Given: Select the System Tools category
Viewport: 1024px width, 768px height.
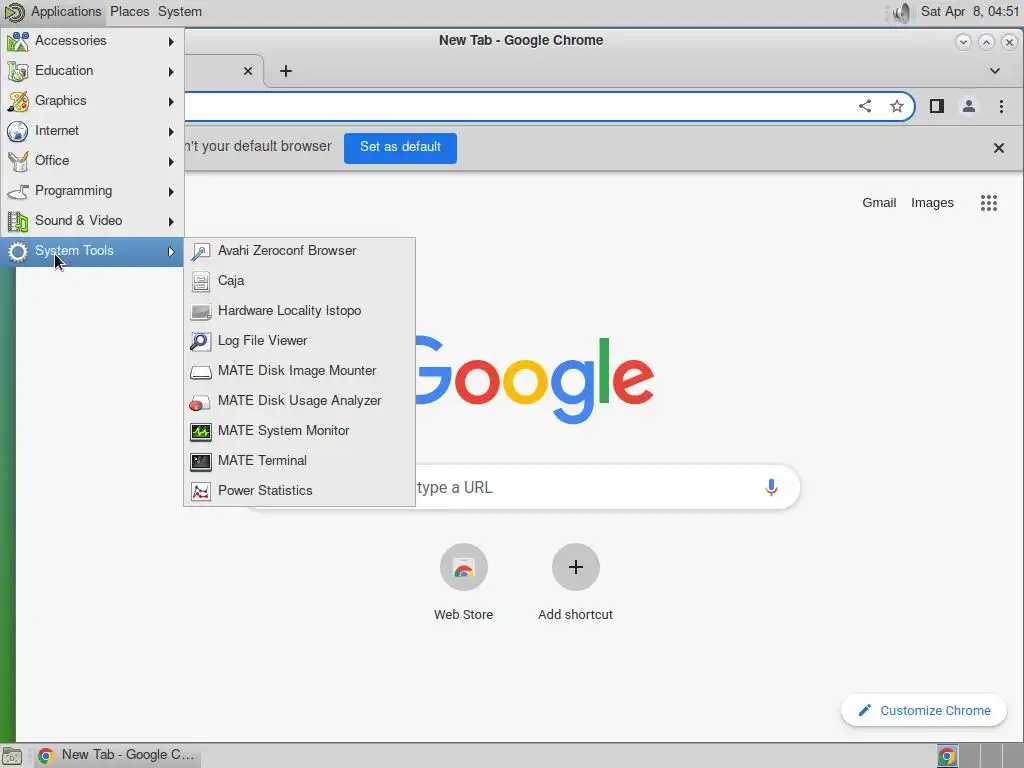Looking at the screenshot, I should coord(92,251).
